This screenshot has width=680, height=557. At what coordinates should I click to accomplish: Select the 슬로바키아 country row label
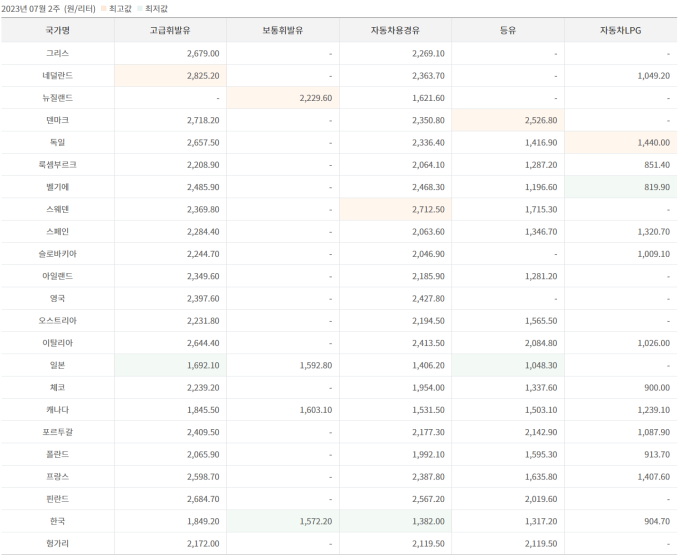pos(57,254)
